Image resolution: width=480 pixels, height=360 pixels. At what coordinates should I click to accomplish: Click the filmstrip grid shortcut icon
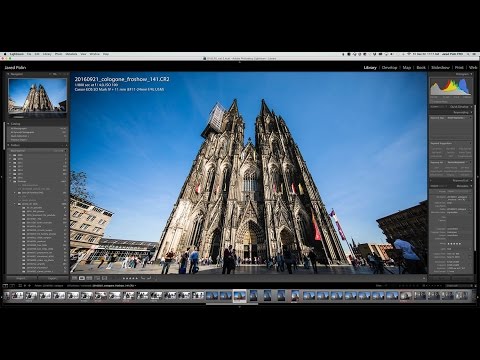tap(20, 286)
